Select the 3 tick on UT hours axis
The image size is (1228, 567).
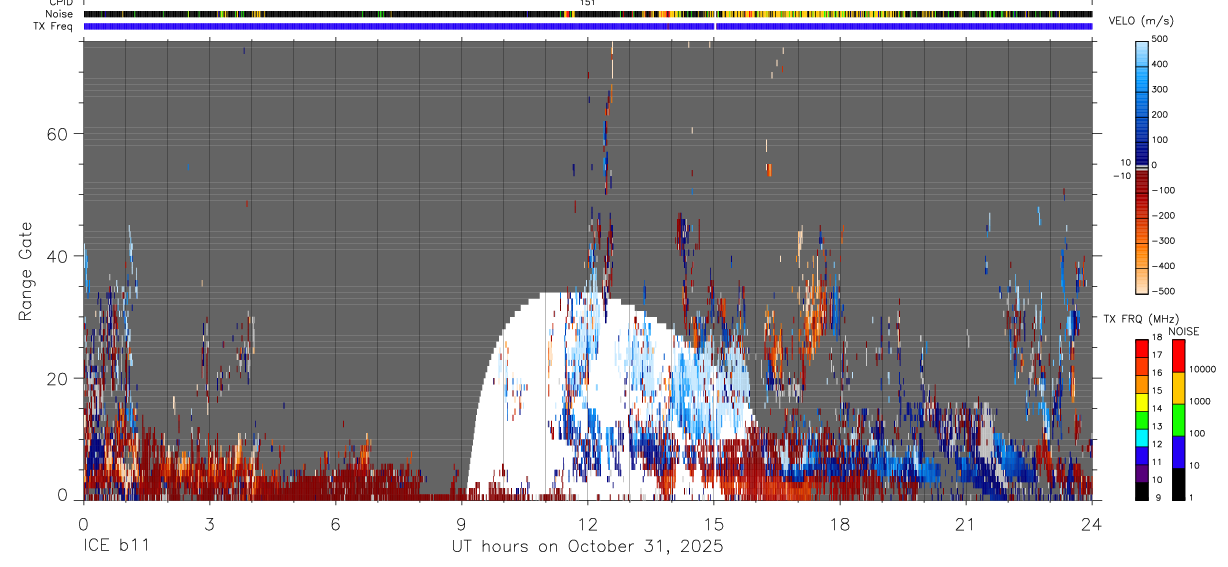click(x=209, y=524)
